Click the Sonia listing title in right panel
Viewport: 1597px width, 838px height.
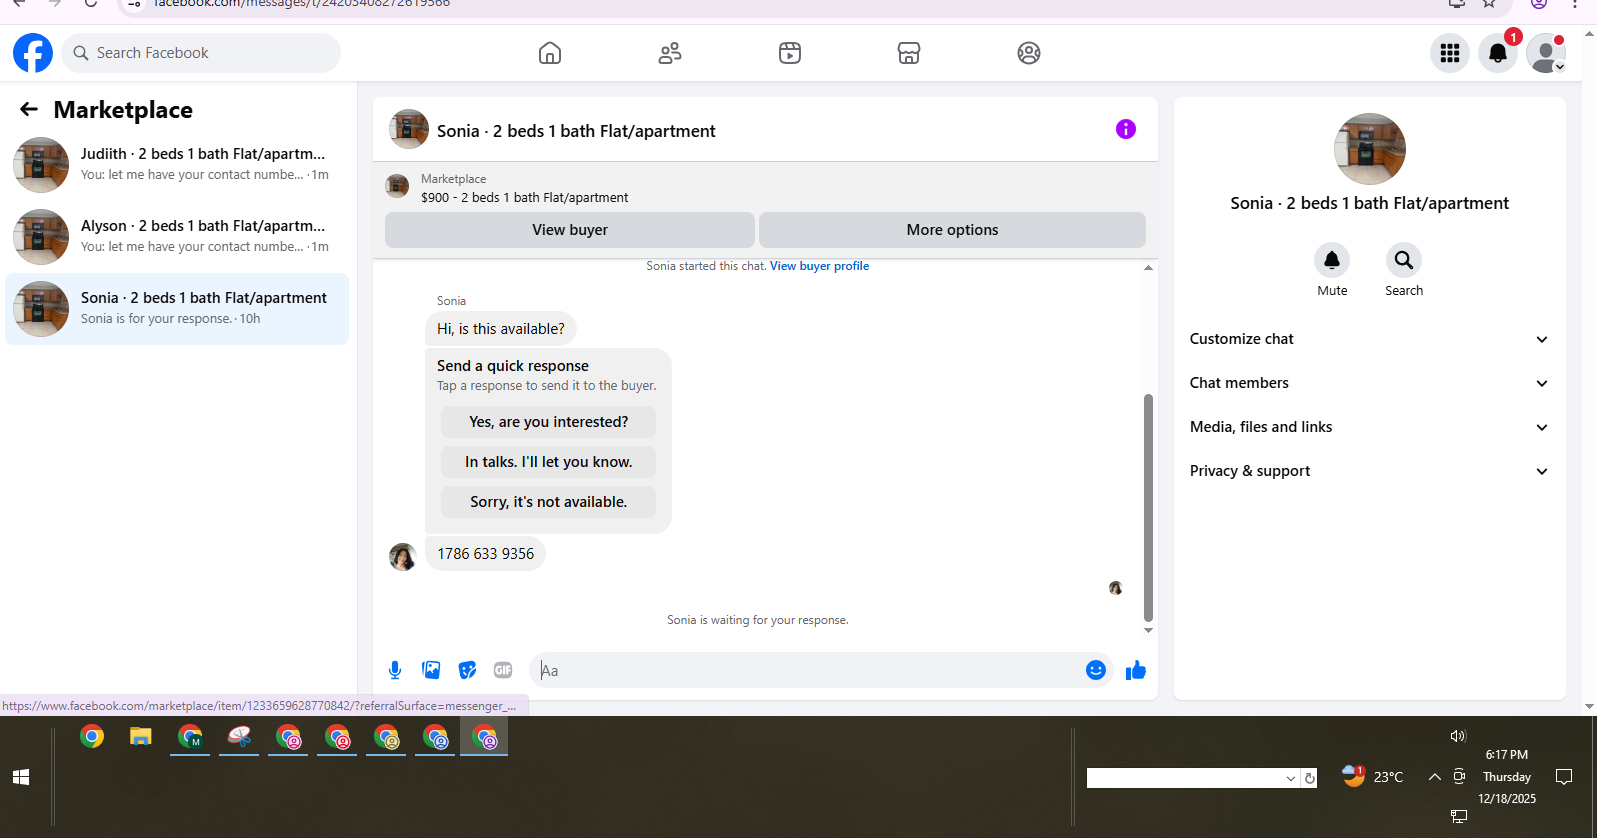1370,203
